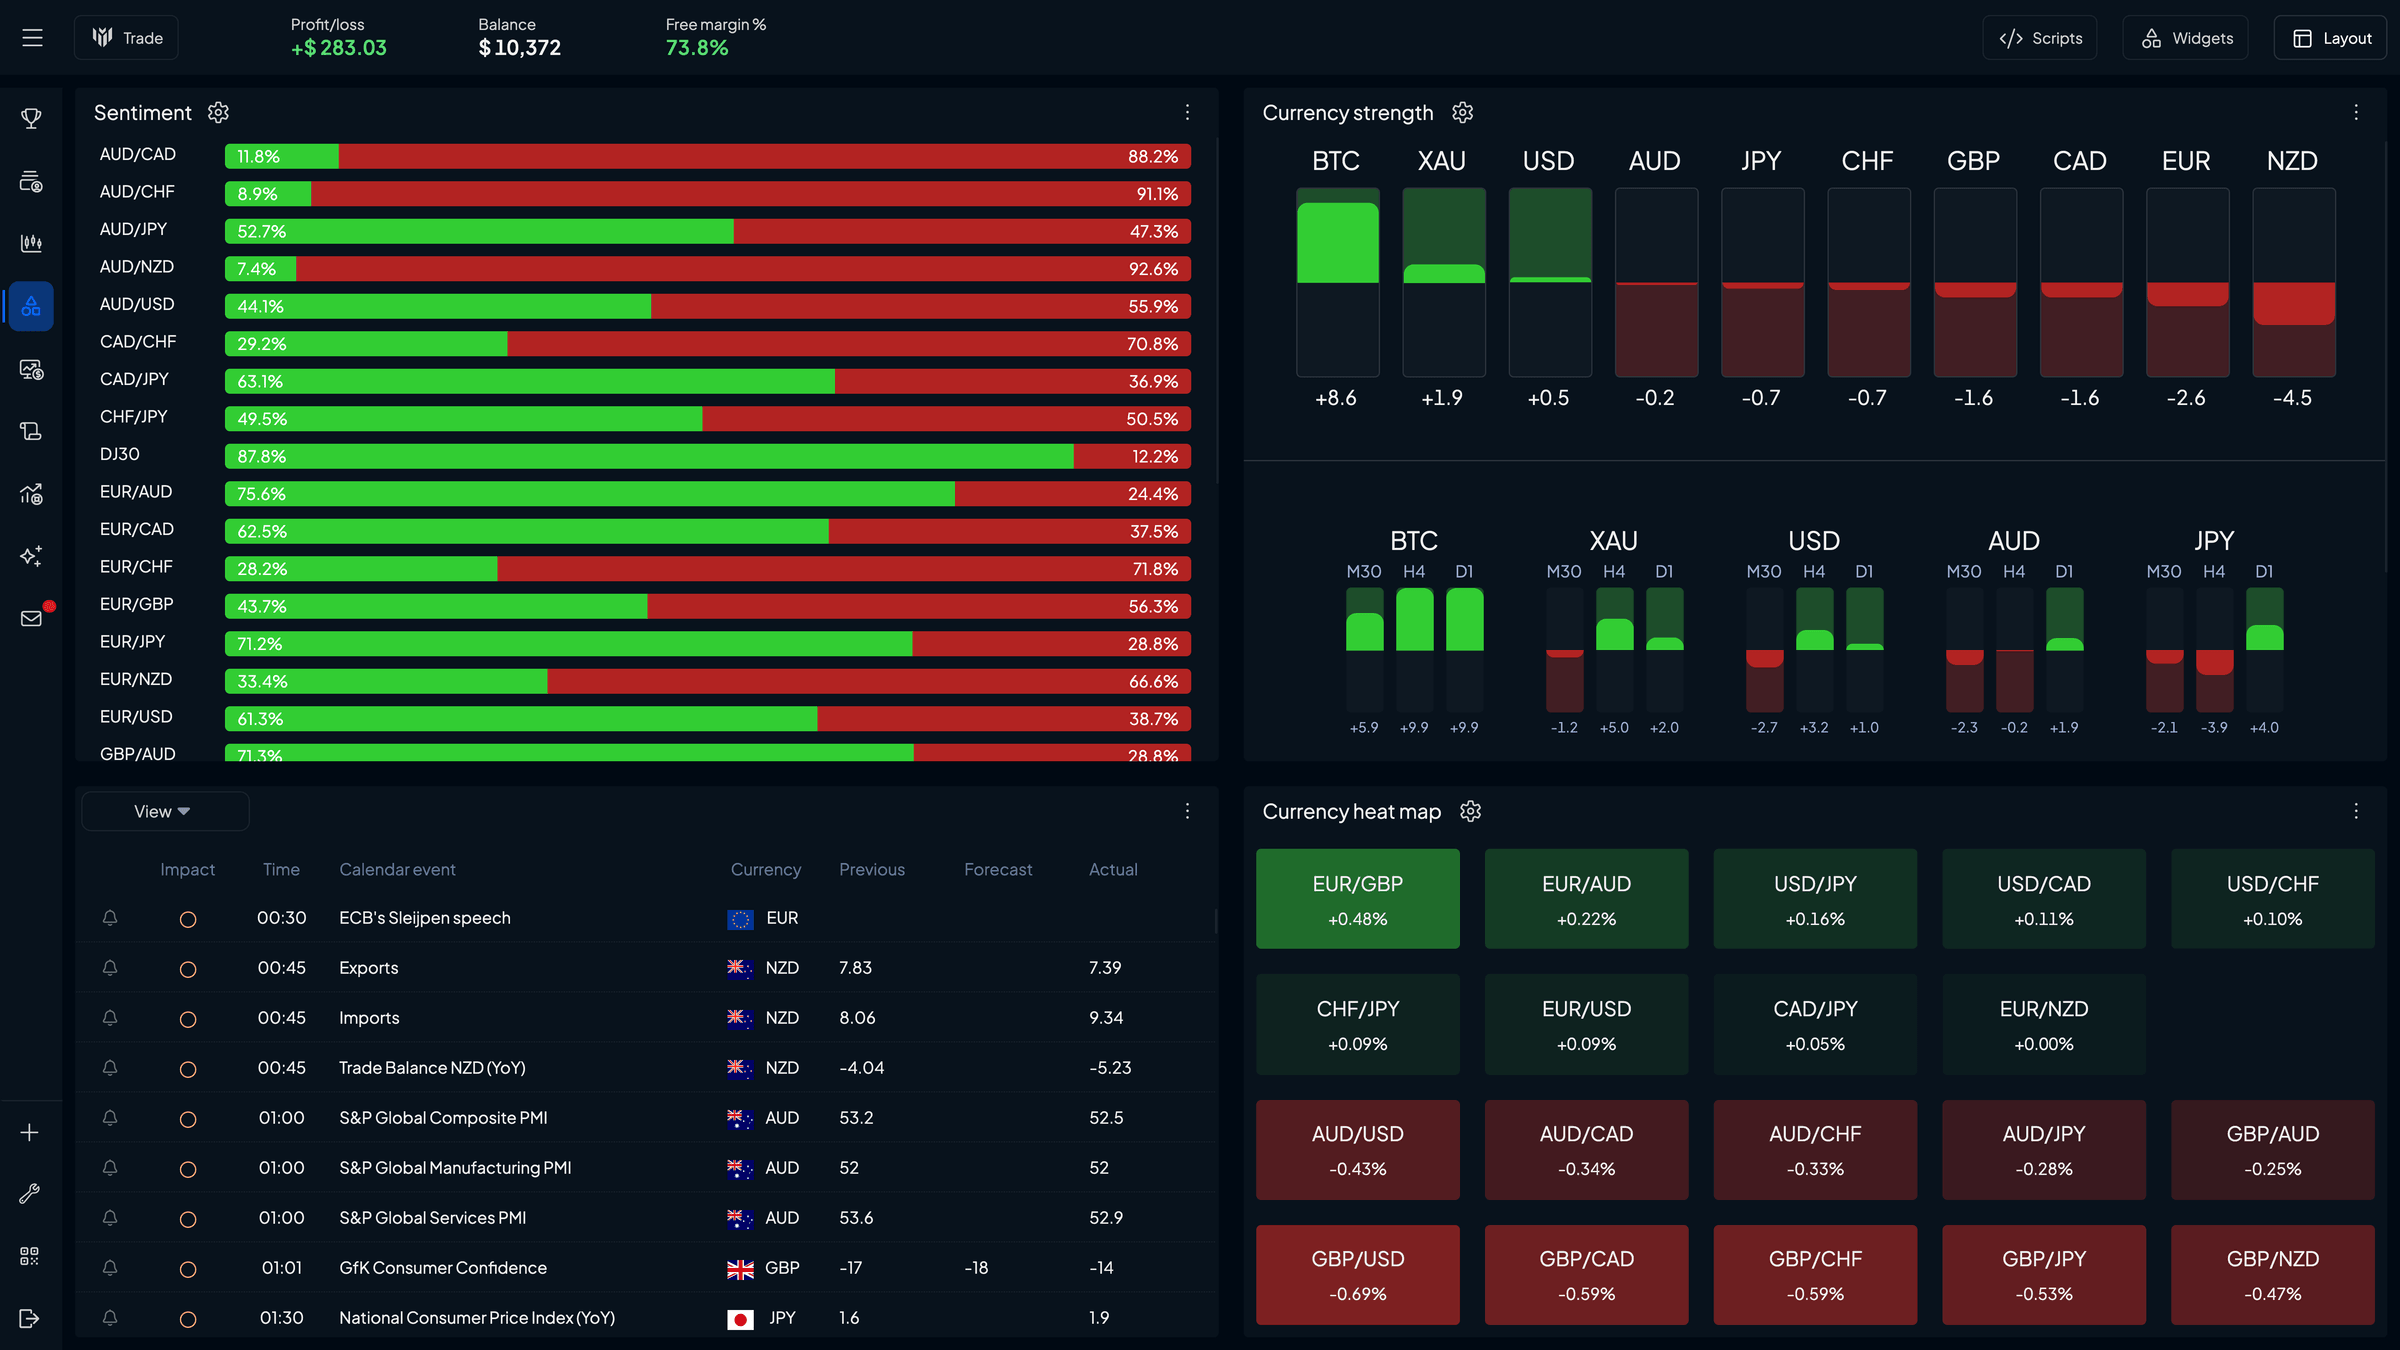This screenshot has height=1350, width=2400.
Task: Click the sparkle stars sidebar icon
Action: [31, 556]
